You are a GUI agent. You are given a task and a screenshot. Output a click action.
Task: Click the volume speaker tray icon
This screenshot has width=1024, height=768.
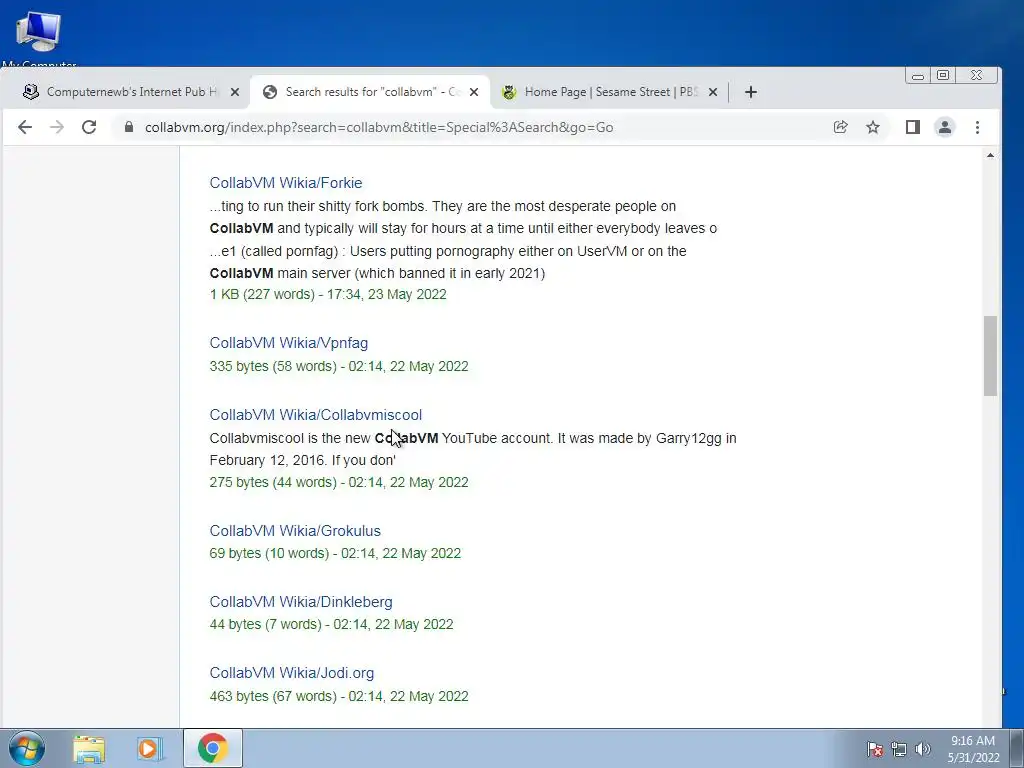pos(923,749)
